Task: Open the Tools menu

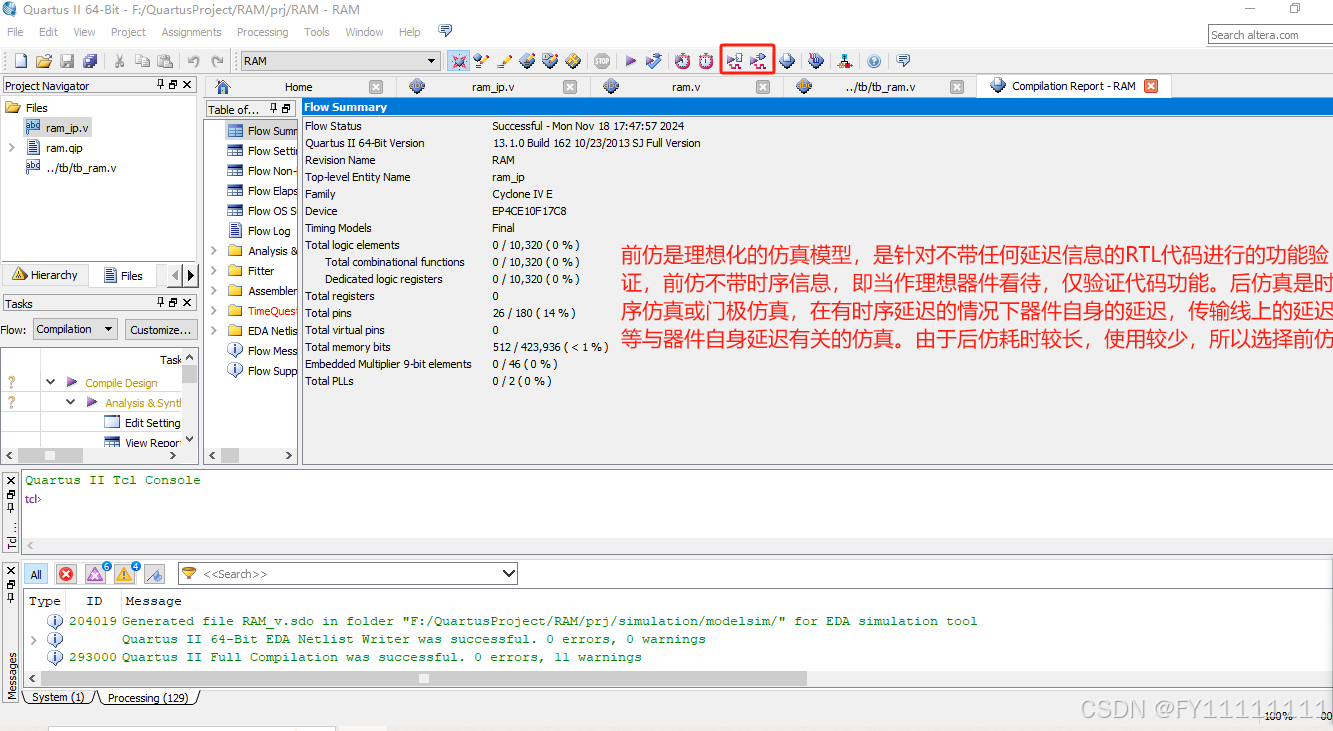Action: pyautogui.click(x=317, y=32)
